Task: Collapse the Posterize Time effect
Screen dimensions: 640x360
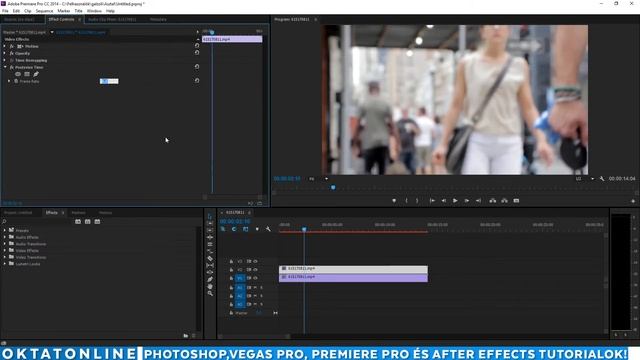Action: point(5,67)
